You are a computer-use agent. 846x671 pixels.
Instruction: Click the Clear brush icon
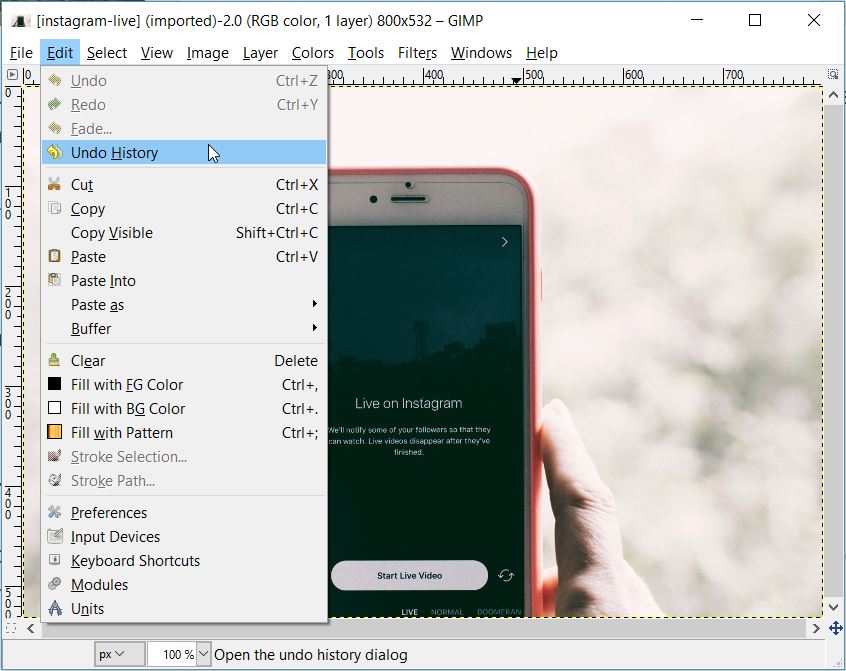point(54,360)
